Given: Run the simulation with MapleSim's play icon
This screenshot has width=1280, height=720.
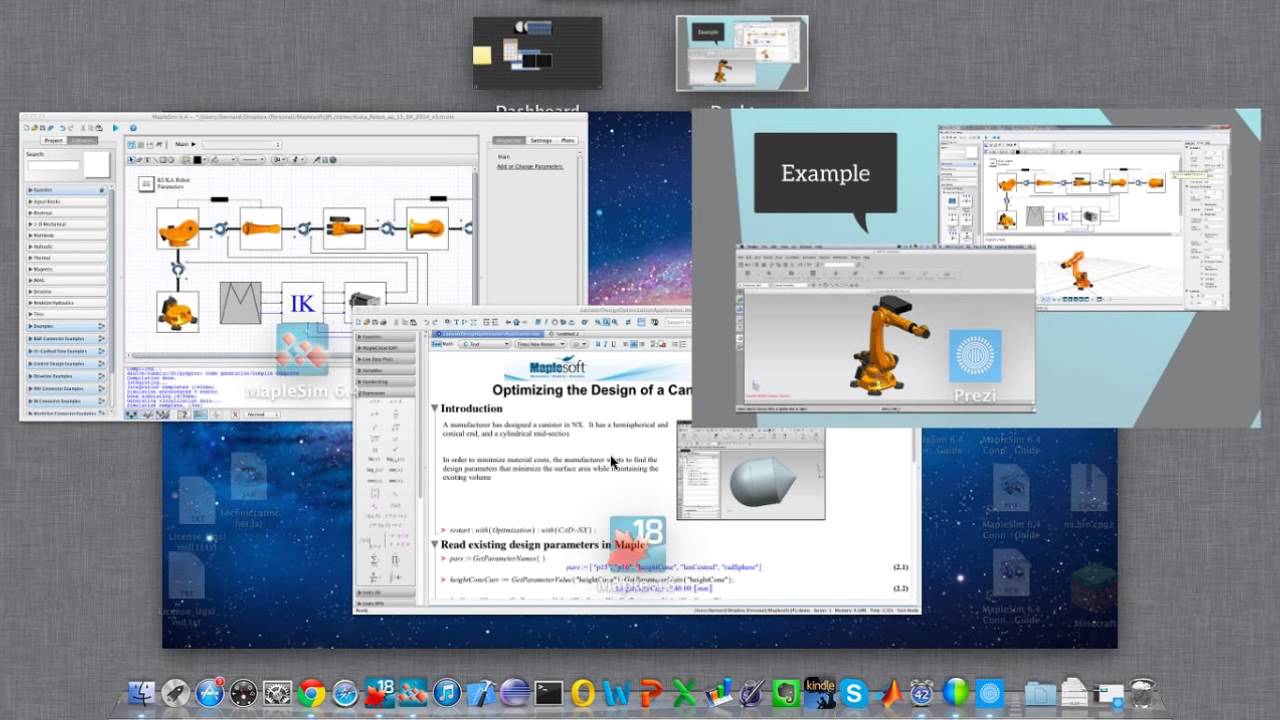Looking at the screenshot, I should (x=116, y=128).
